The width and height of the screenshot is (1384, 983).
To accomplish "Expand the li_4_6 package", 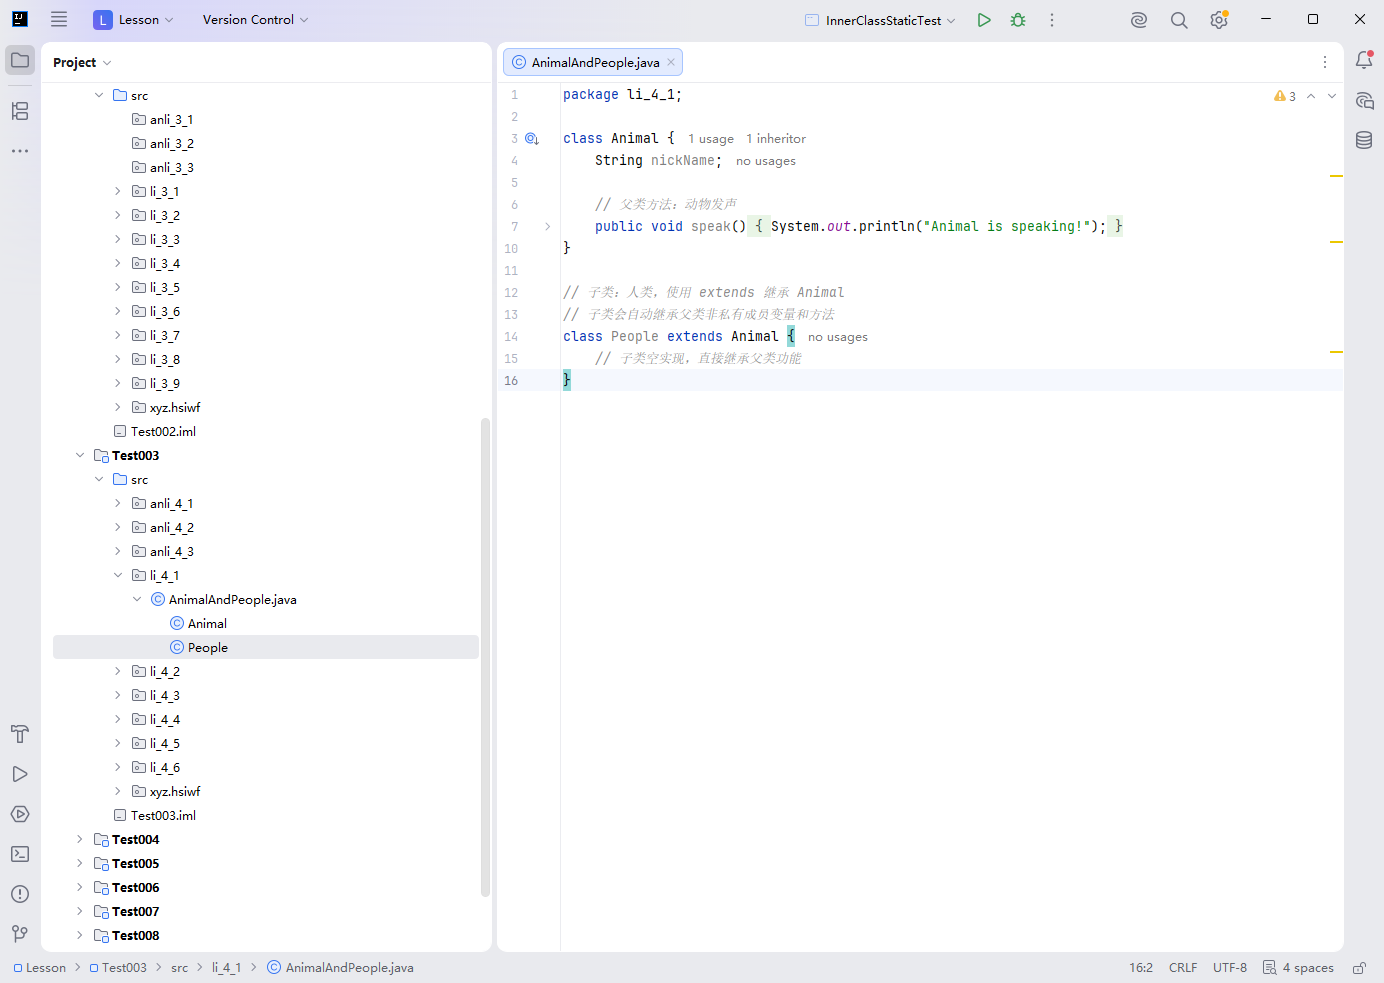I will coord(118,767).
